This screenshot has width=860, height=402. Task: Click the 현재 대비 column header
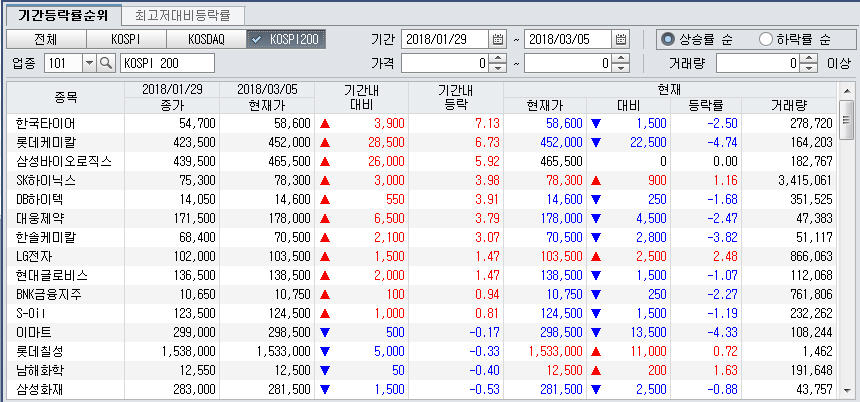pyautogui.click(x=629, y=106)
